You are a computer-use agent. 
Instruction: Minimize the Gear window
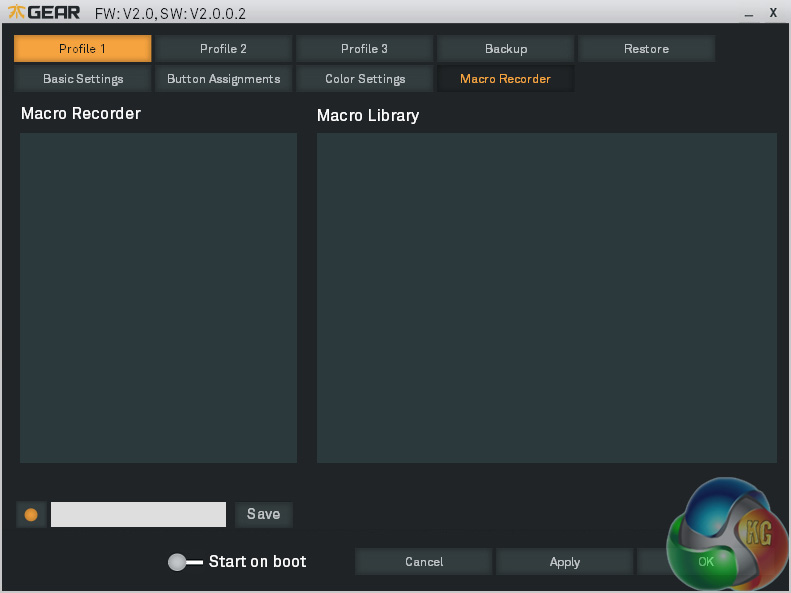(x=749, y=14)
